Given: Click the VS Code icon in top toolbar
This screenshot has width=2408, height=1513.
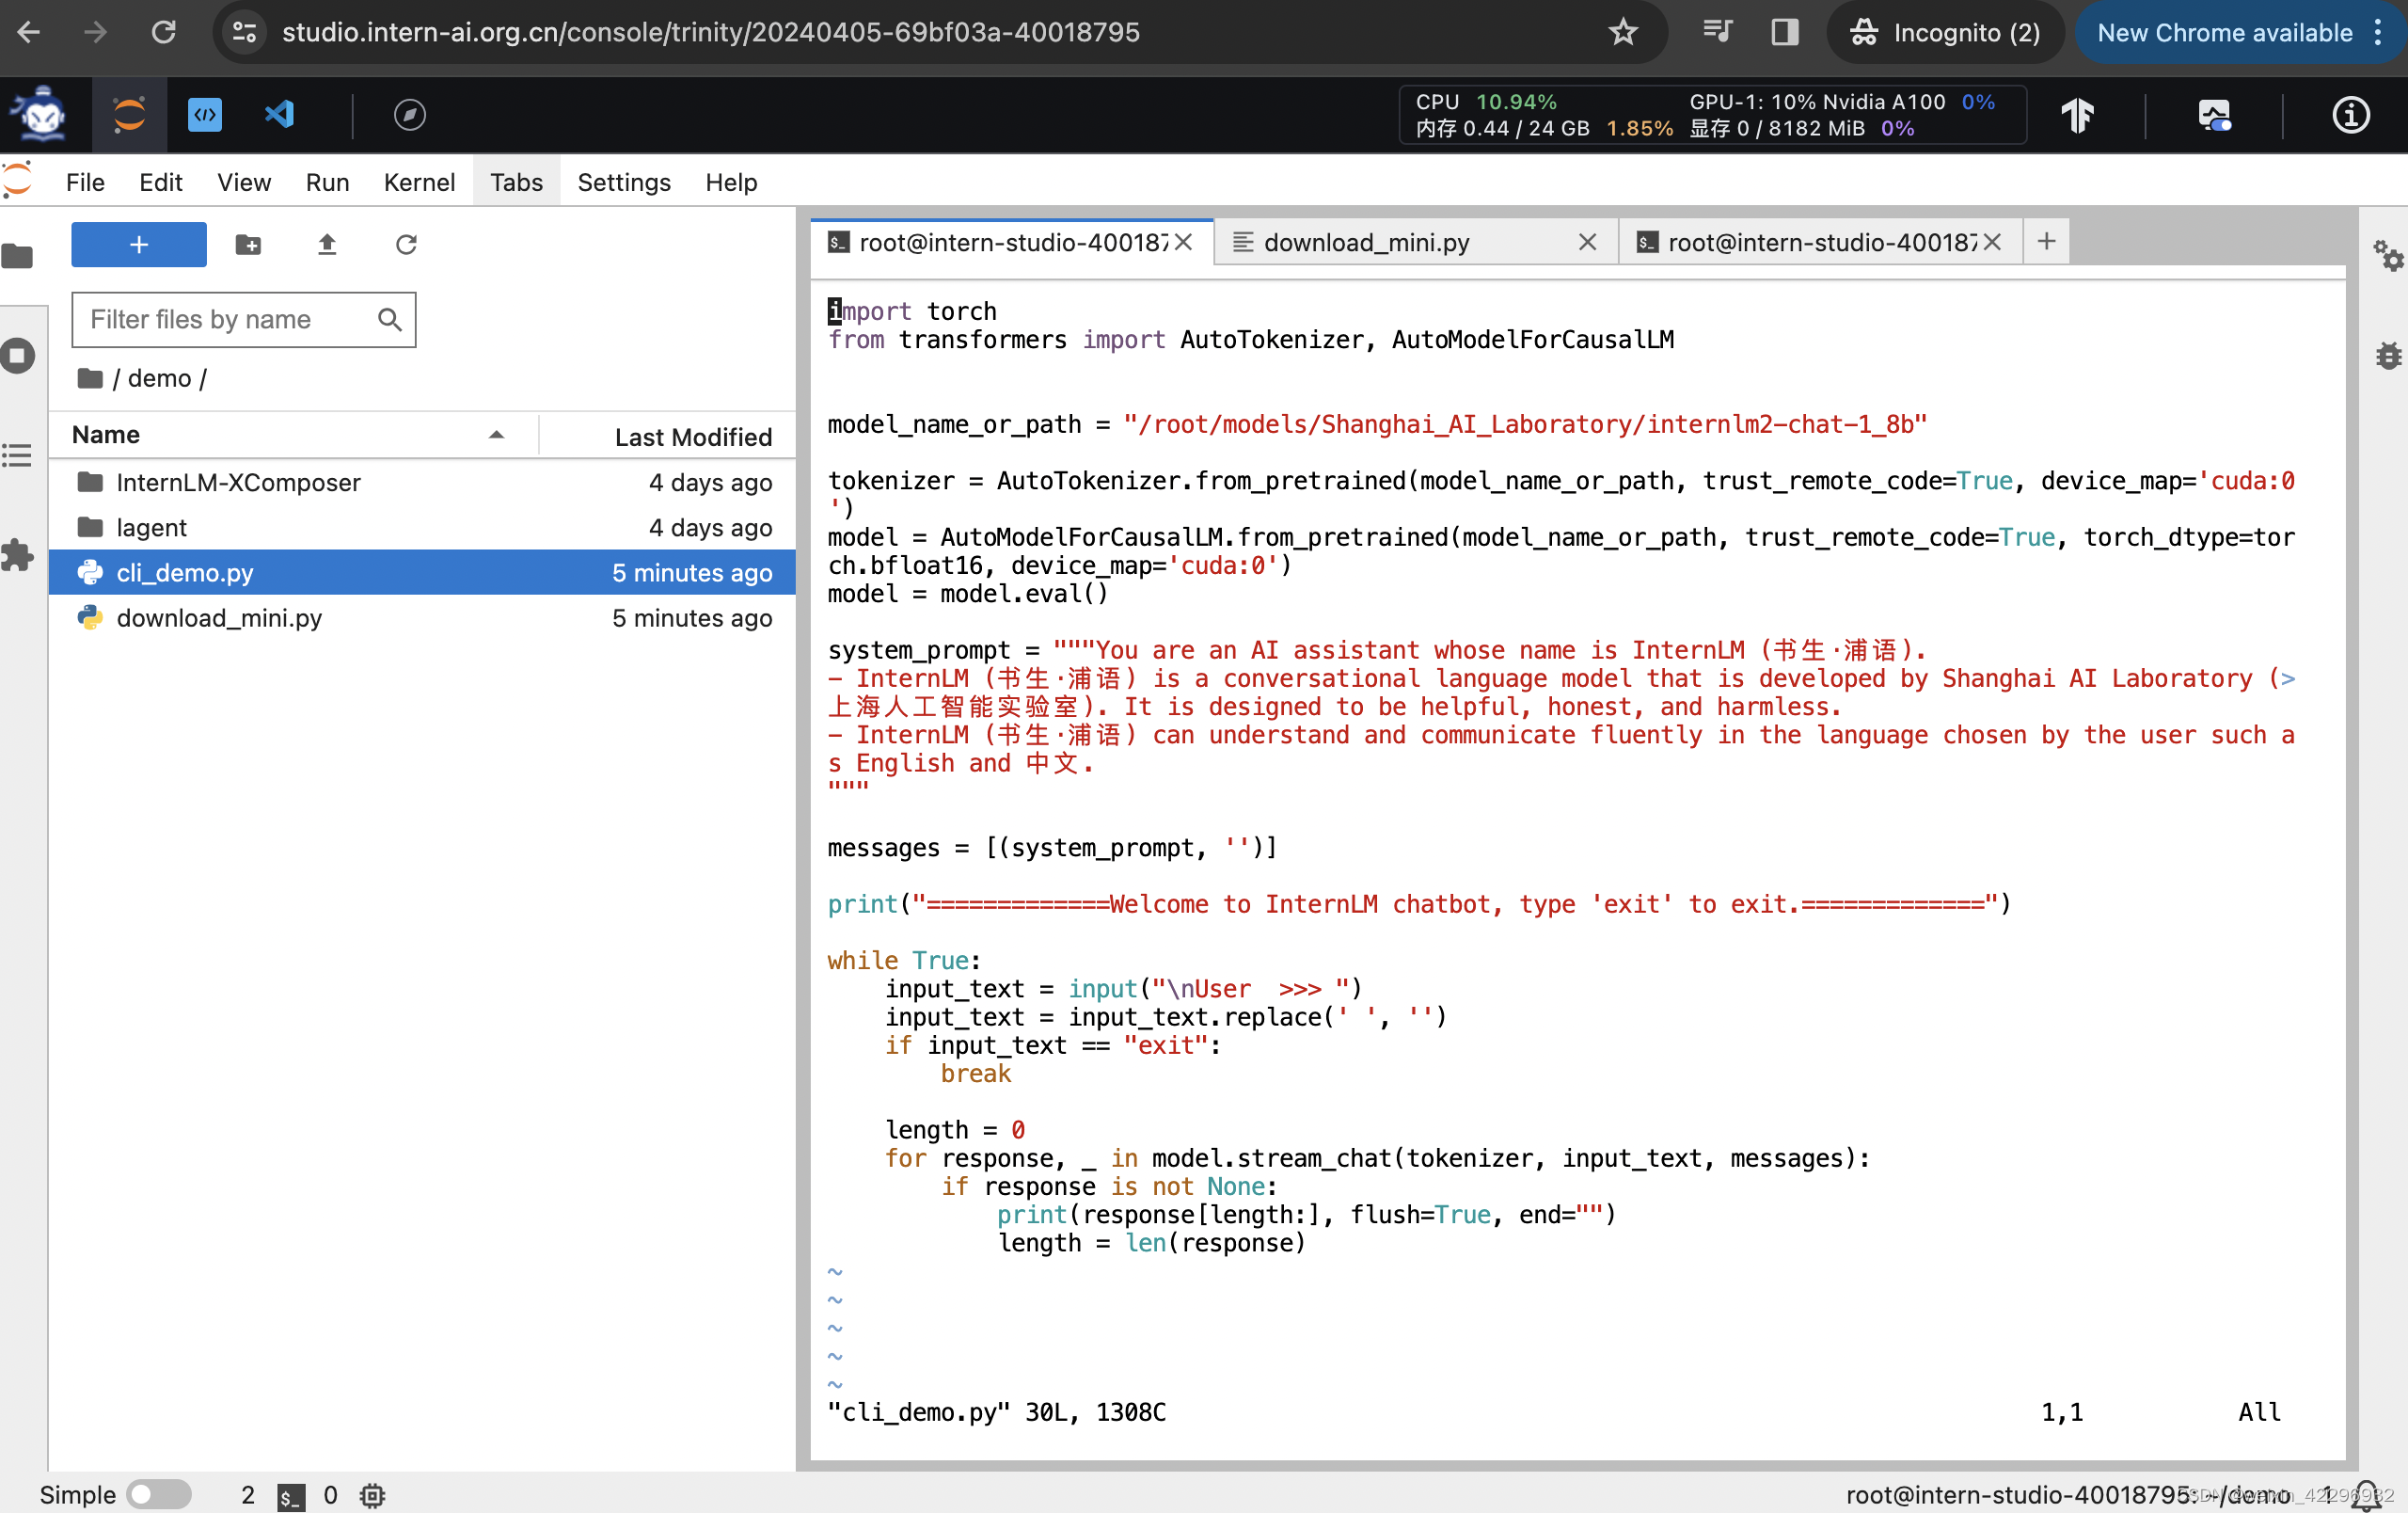Looking at the screenshot, I should [x=279, y=114].
